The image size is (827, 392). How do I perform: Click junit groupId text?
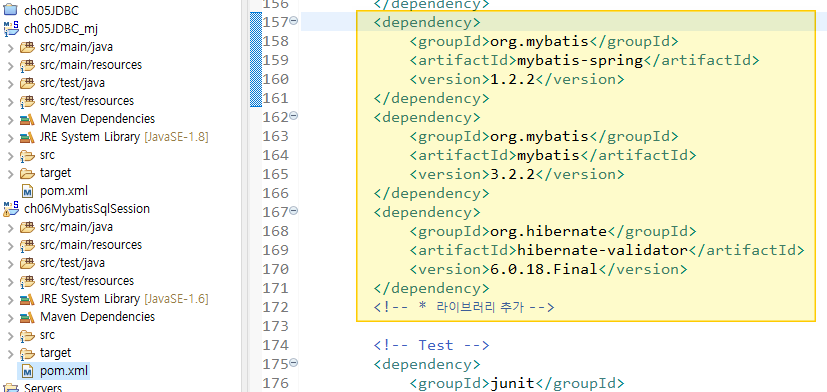(x=513, y=383)
